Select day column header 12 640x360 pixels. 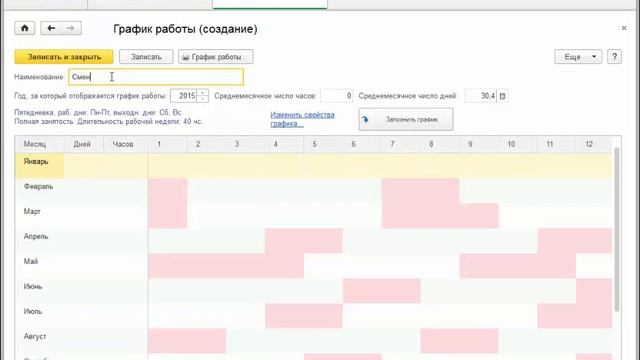coord(594,144)
